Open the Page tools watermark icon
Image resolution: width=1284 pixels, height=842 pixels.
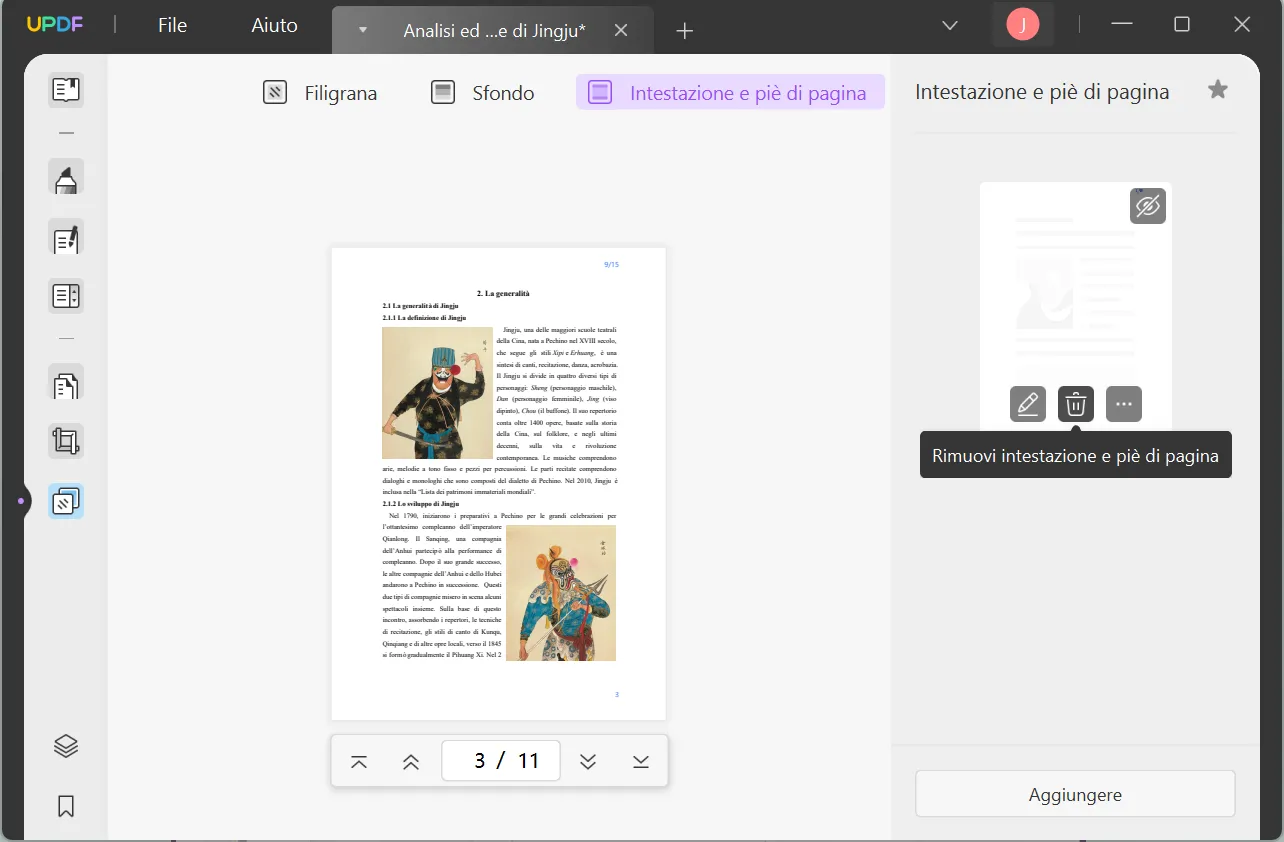[x=66, y=501]
